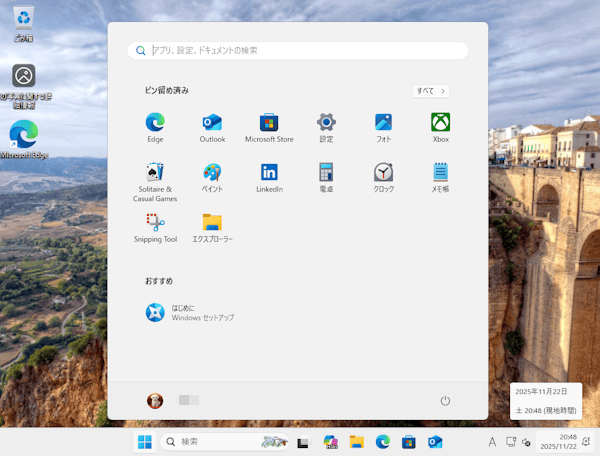Image resolution: width=600 pixels, height=456 pixels.
Task: Launch クロック (Clock) app
Action: [383, 178]
